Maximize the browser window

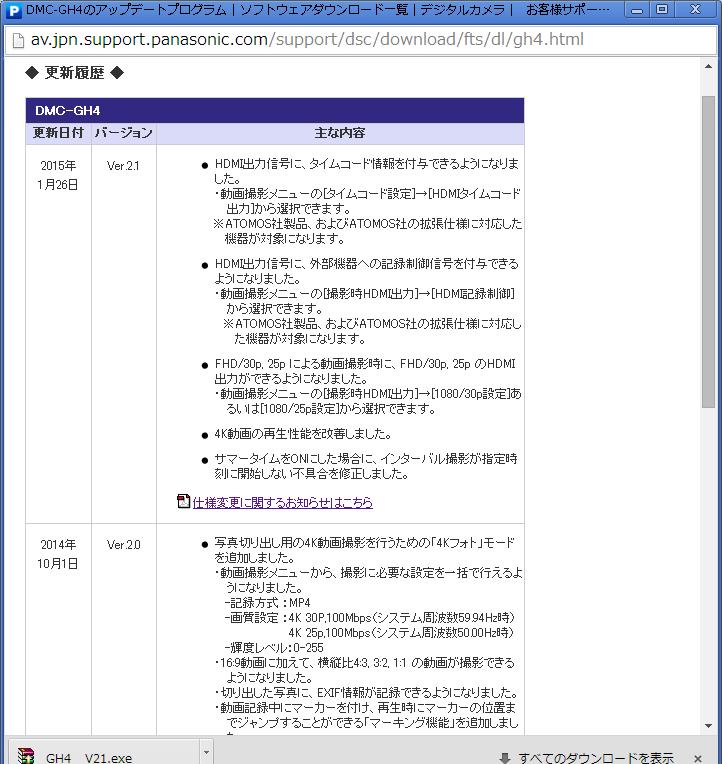(x=662, y=10)
